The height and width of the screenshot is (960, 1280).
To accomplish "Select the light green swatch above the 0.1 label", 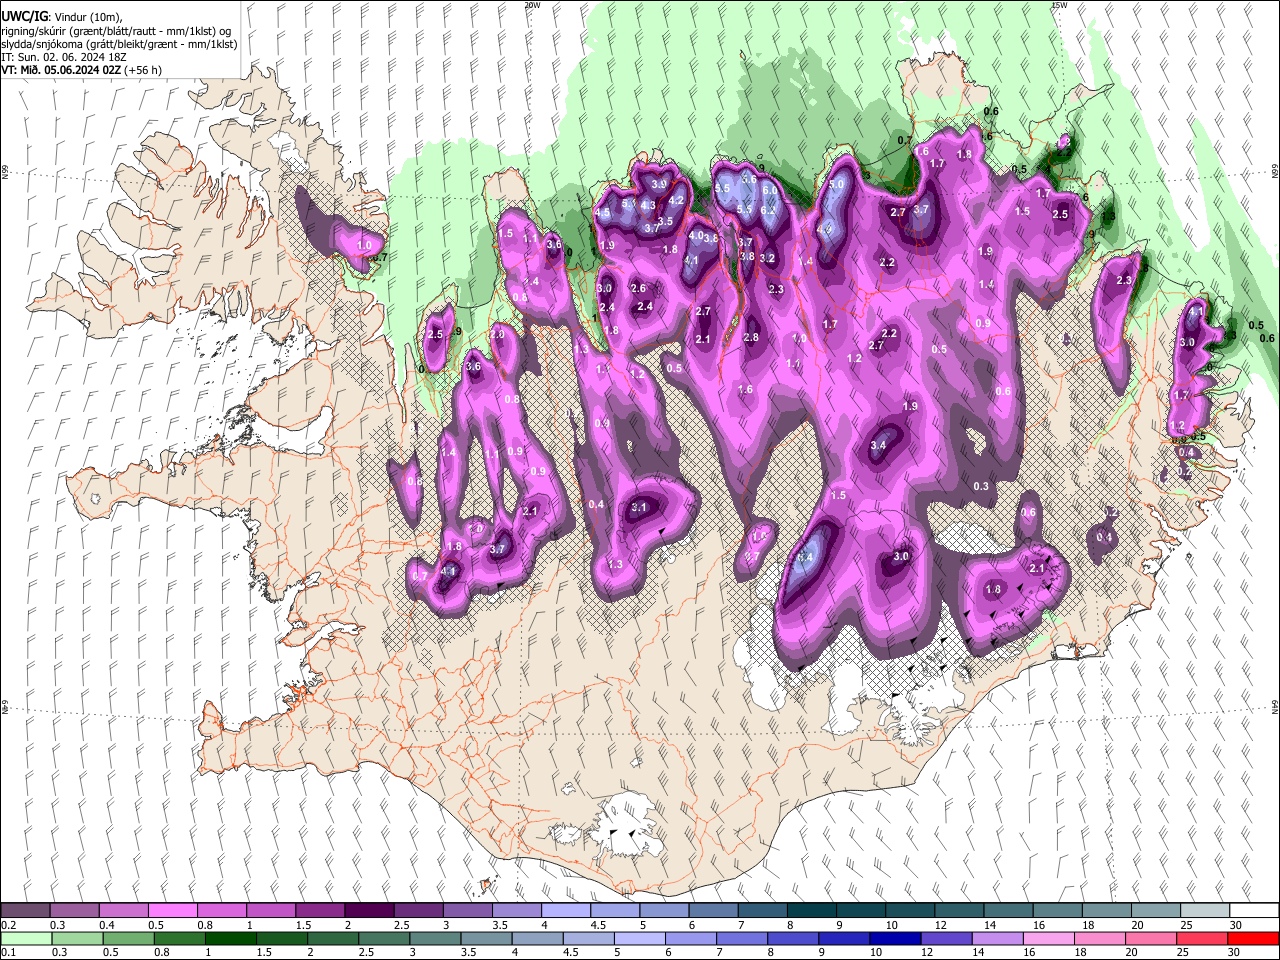I will point(25,938).
